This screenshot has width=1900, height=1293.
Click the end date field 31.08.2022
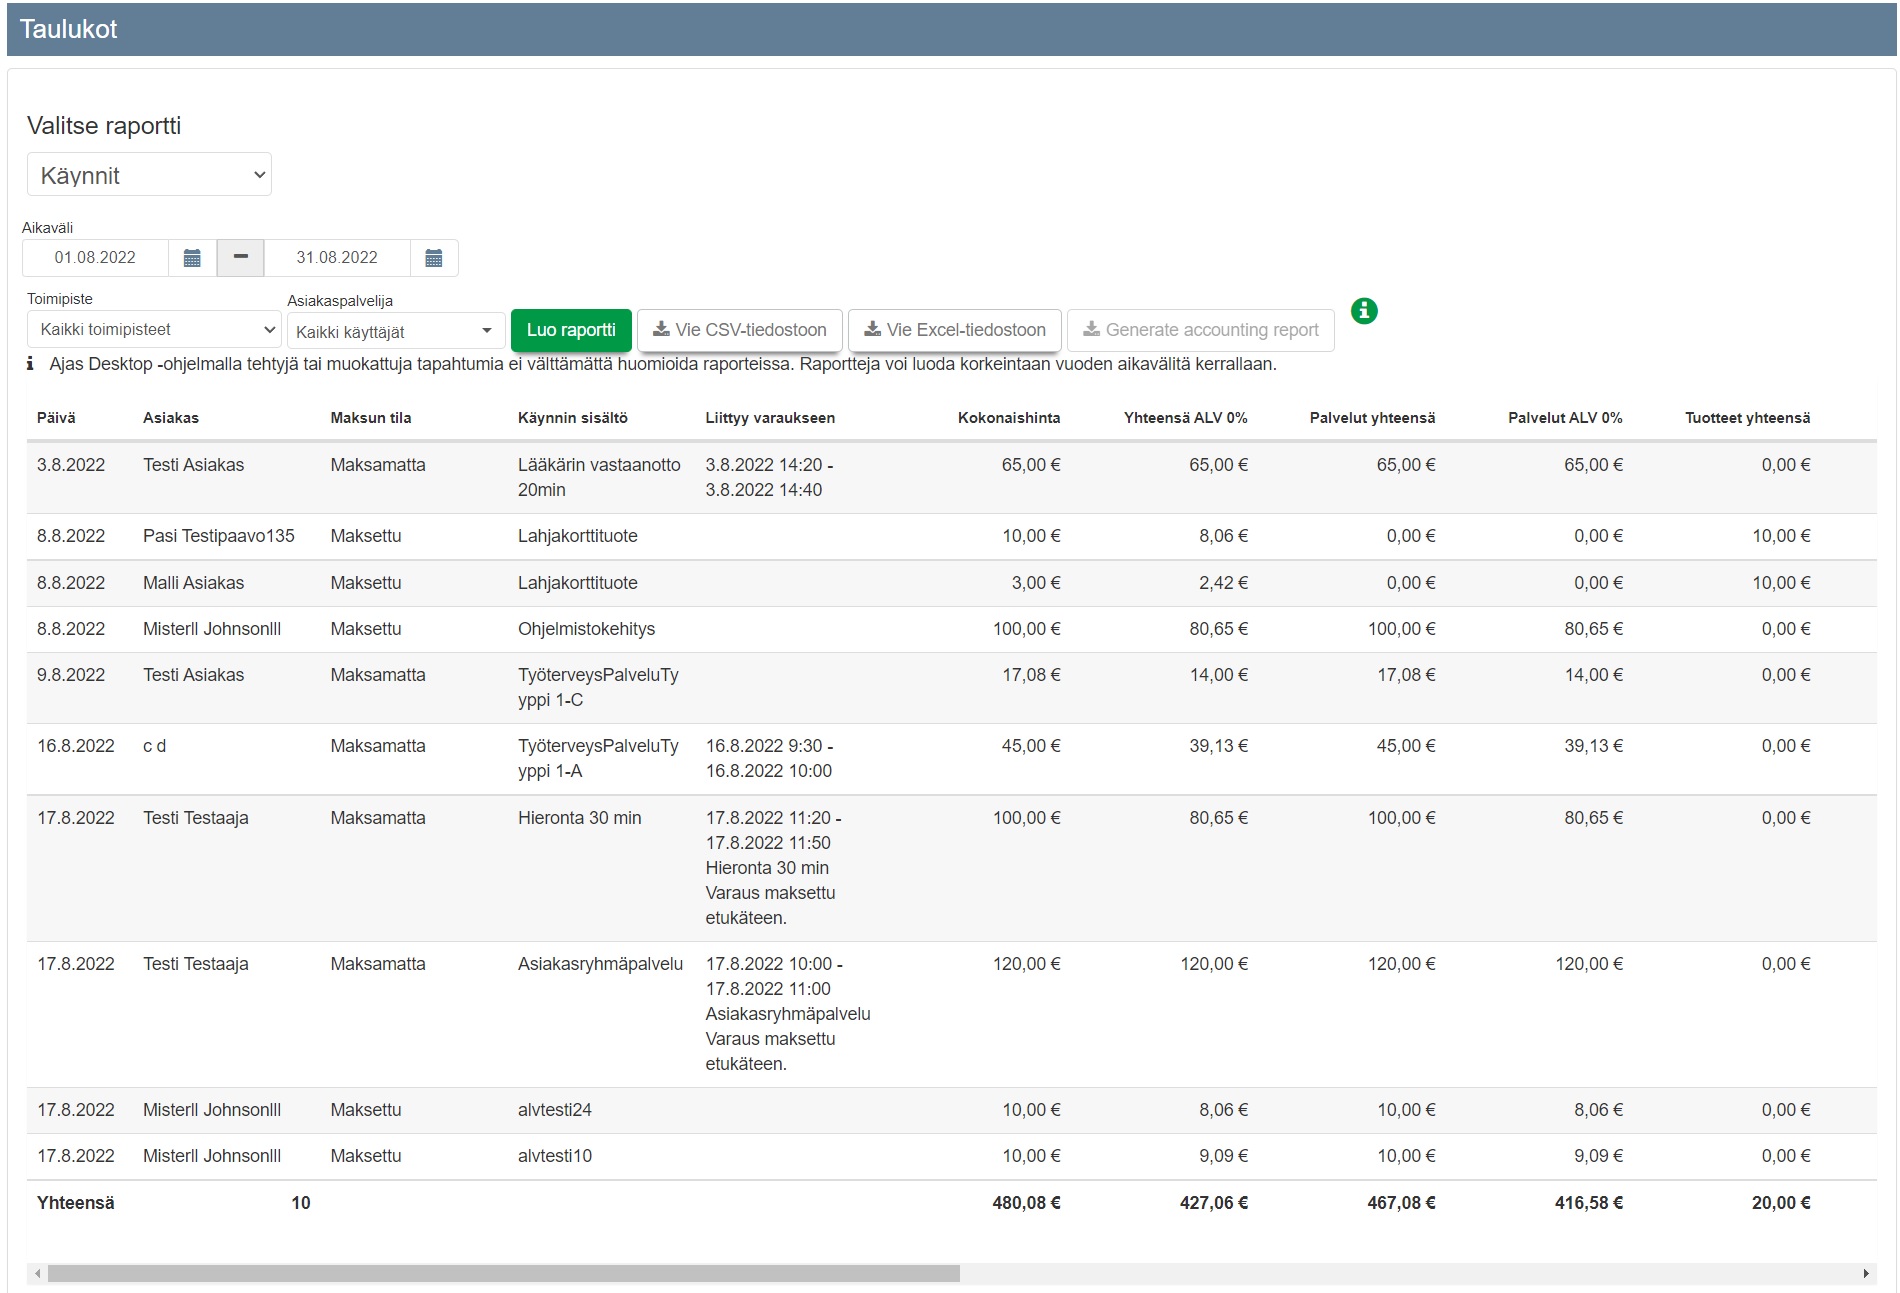coord(337,258)
